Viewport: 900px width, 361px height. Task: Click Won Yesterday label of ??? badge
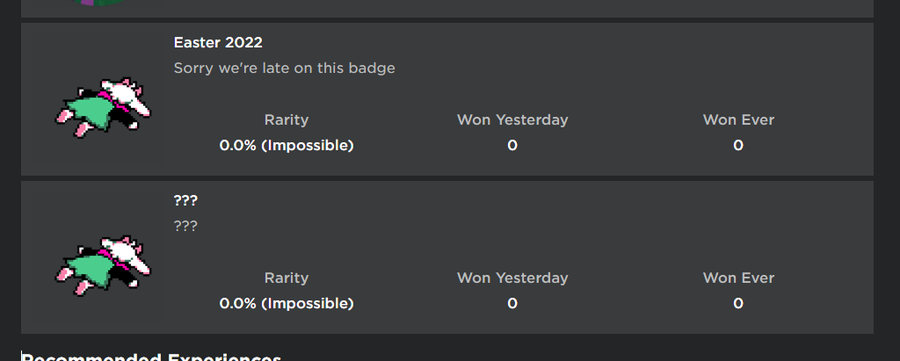click(x=512, y=278)
